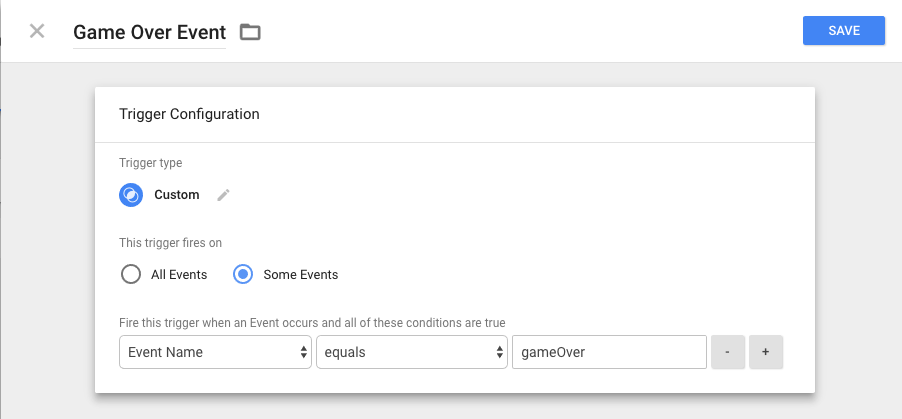
Task: Click the 'Fire this trigger when' condition text
Action: (x=312, y=323)
